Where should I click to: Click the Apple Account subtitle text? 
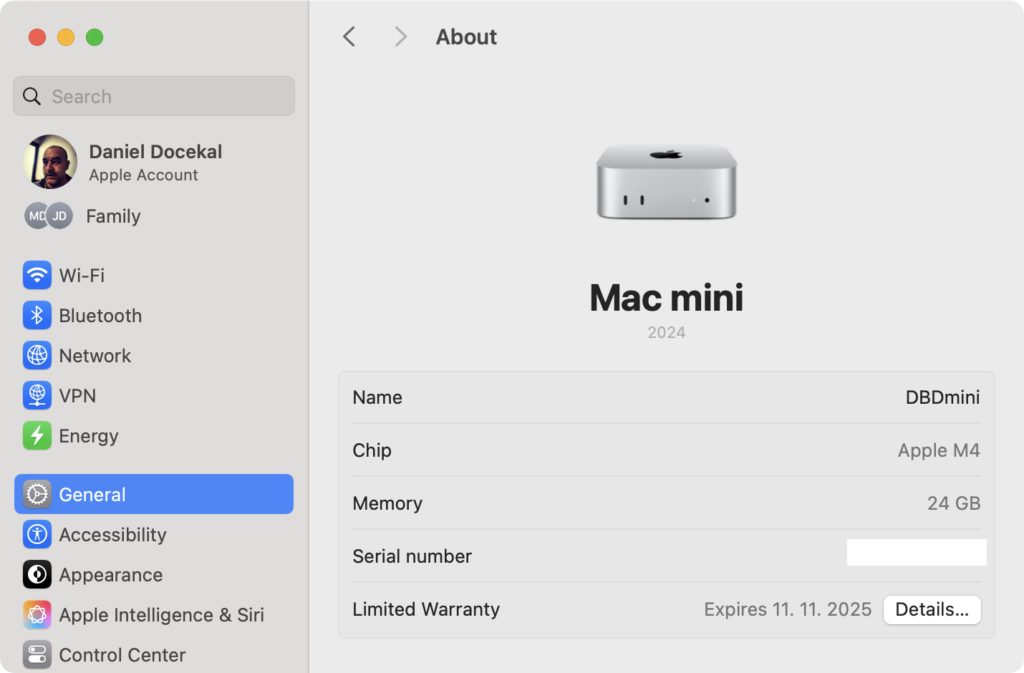[143, 175]
